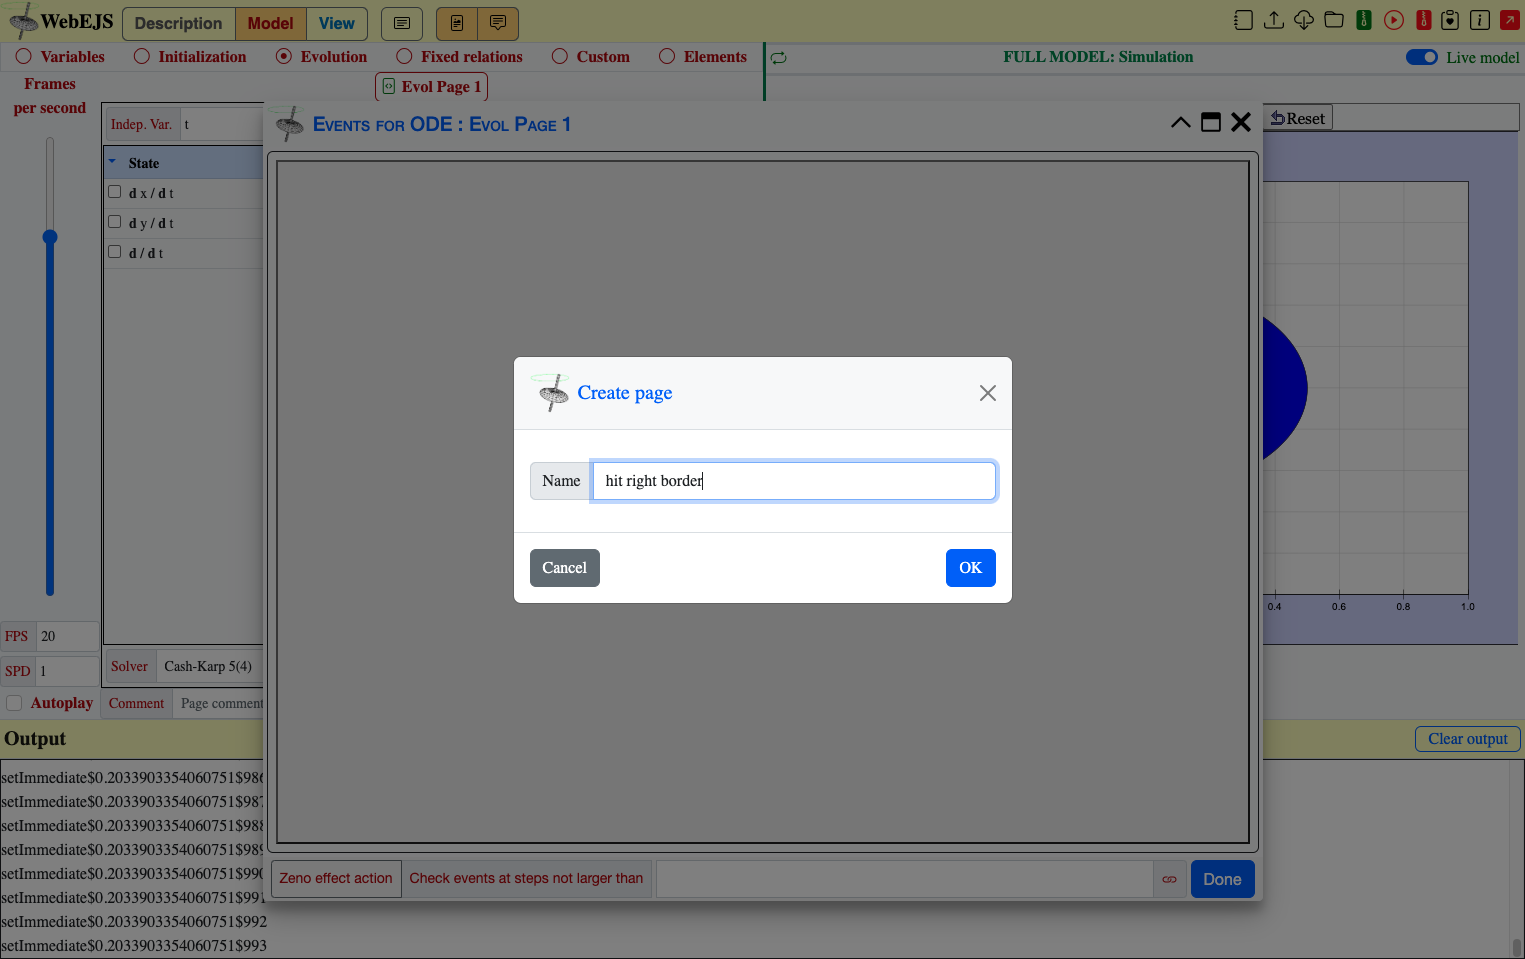This screenshot has height=959, width=1525.
Task: Select the Custom radio button
Action: coord(560,57)
